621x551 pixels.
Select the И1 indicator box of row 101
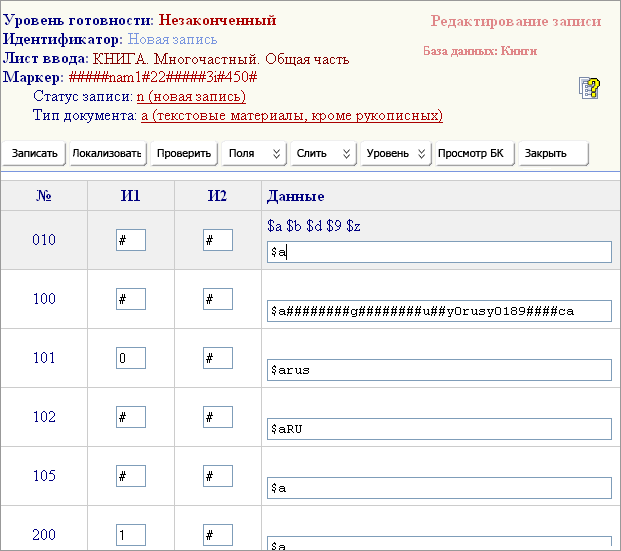pos(131,358)
